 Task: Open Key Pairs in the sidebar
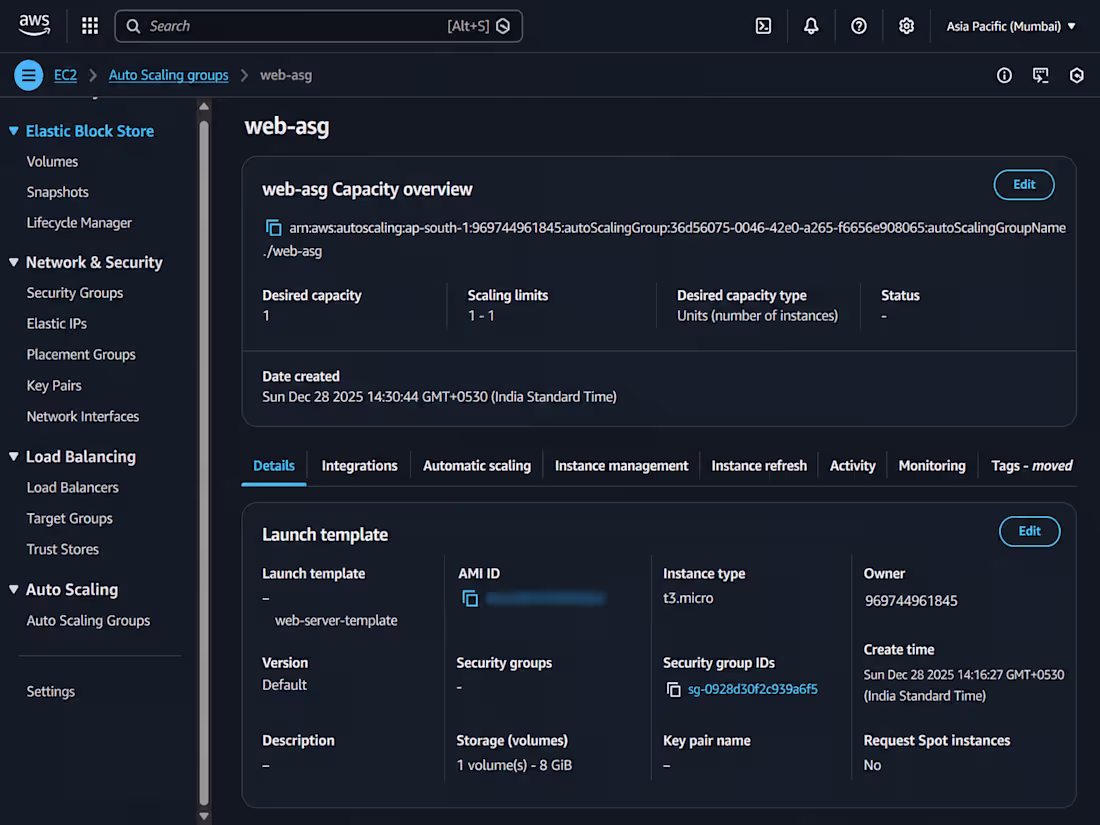tap(54, 386)
